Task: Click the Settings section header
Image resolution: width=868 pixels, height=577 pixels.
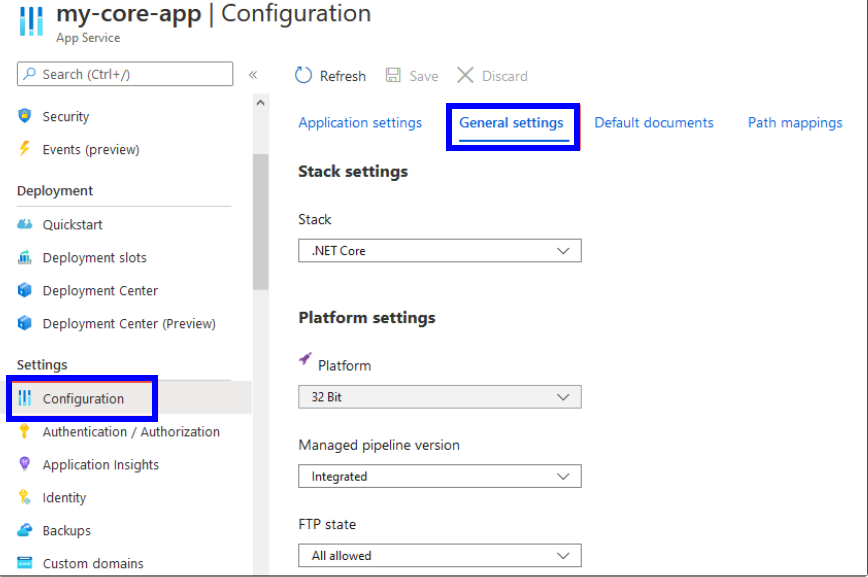Action: (x=42, y=364)
